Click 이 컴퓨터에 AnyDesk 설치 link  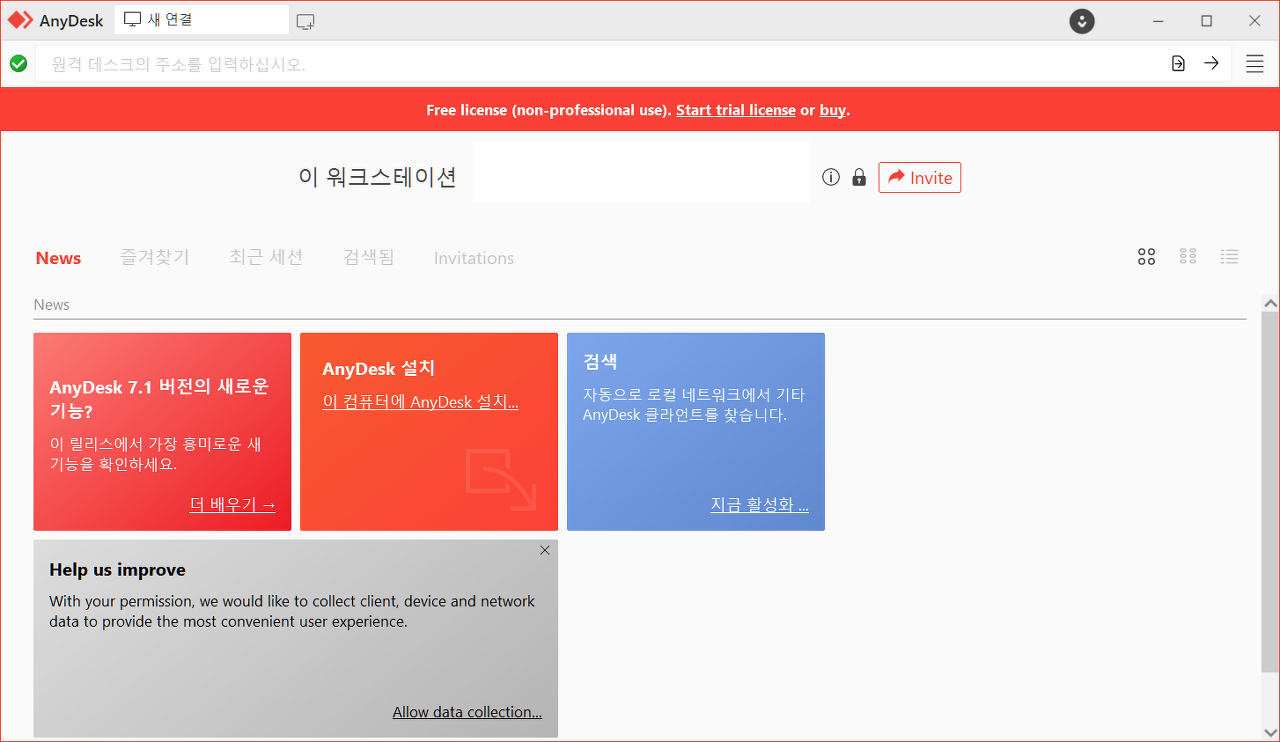pos(420,402)
